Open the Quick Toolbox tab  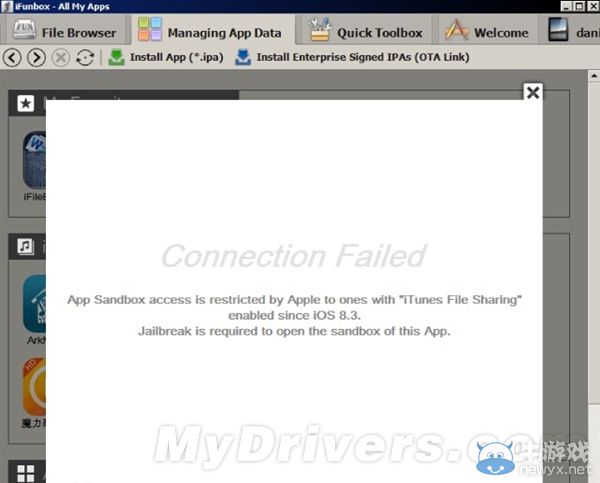coord(365,31)
